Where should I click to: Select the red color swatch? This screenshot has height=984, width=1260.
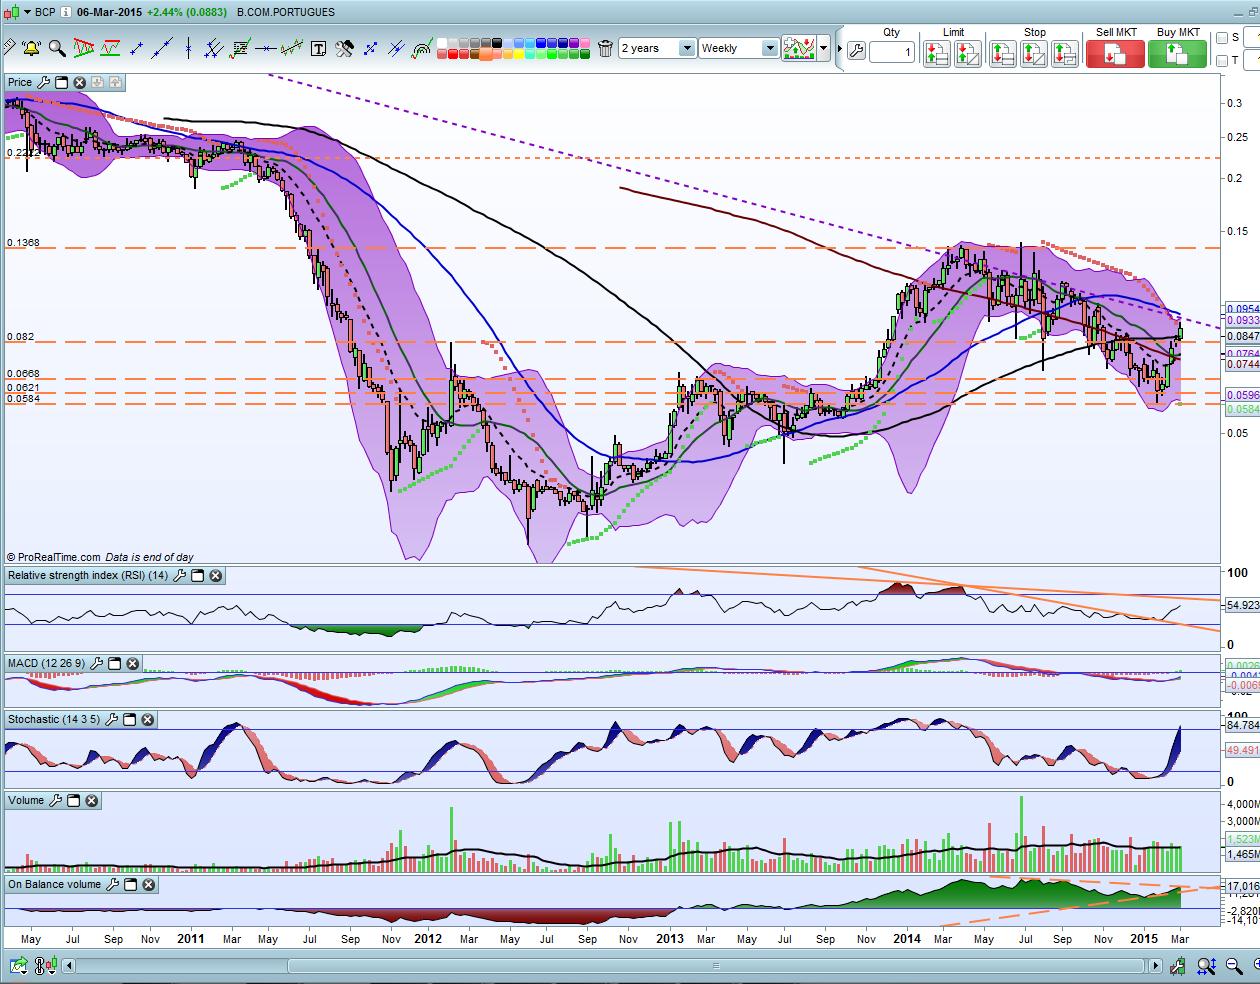453,53
